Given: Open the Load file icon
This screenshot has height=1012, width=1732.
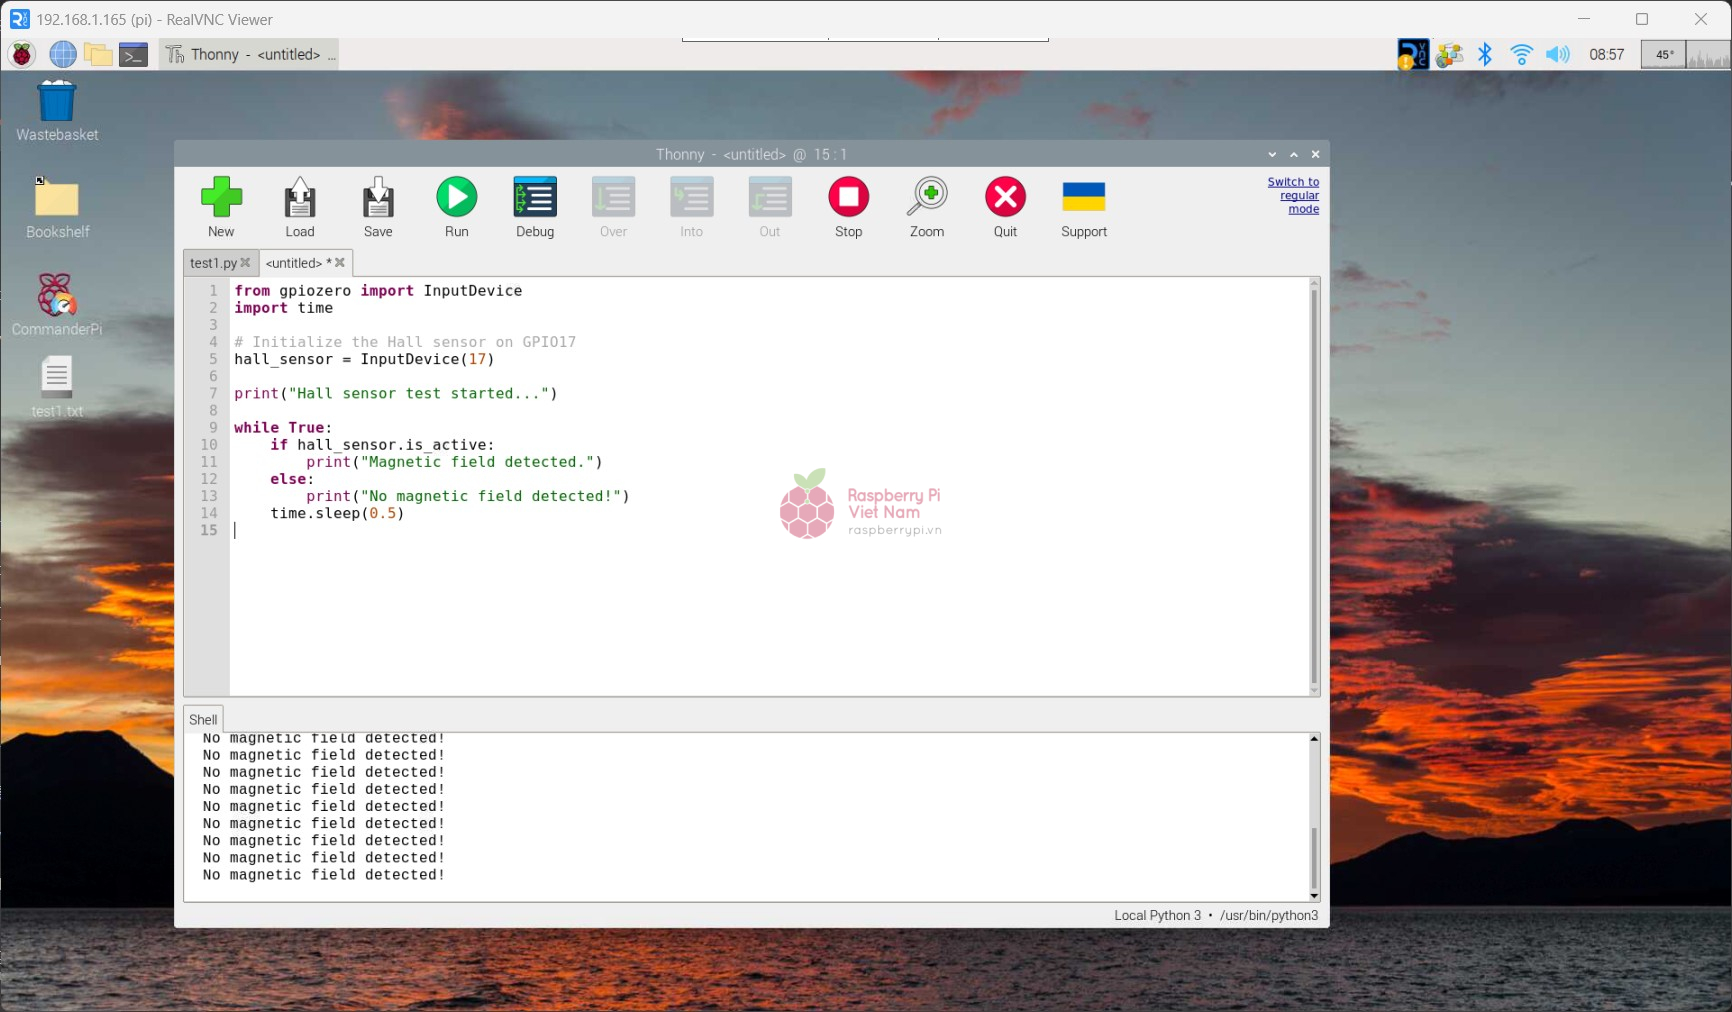Looking at the screenshot, I should tap(299, 205).
